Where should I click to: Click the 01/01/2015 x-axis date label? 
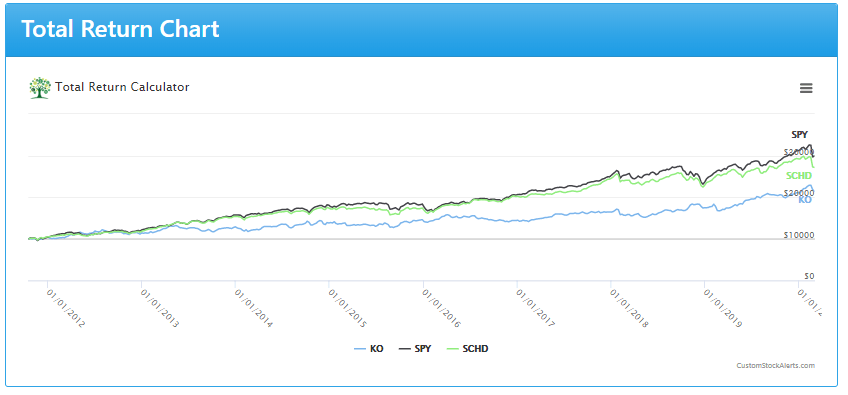[x=348, y=308]
